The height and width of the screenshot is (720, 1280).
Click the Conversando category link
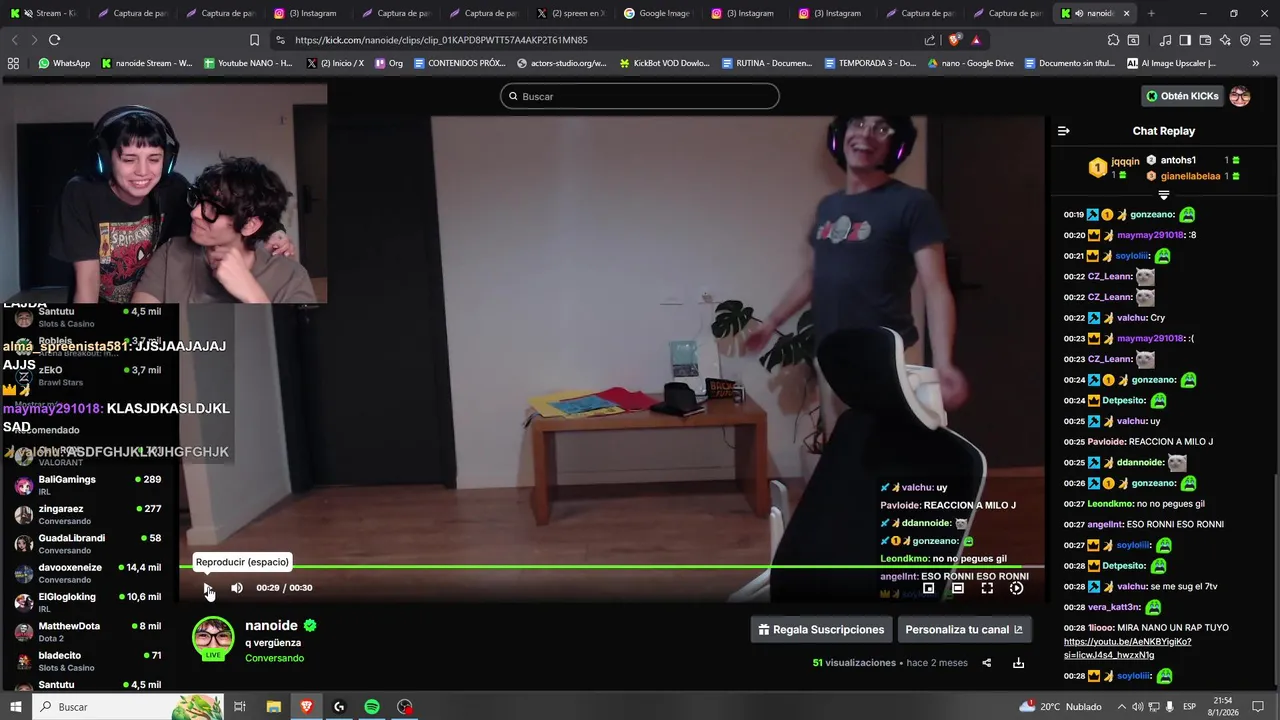point(274,658)
